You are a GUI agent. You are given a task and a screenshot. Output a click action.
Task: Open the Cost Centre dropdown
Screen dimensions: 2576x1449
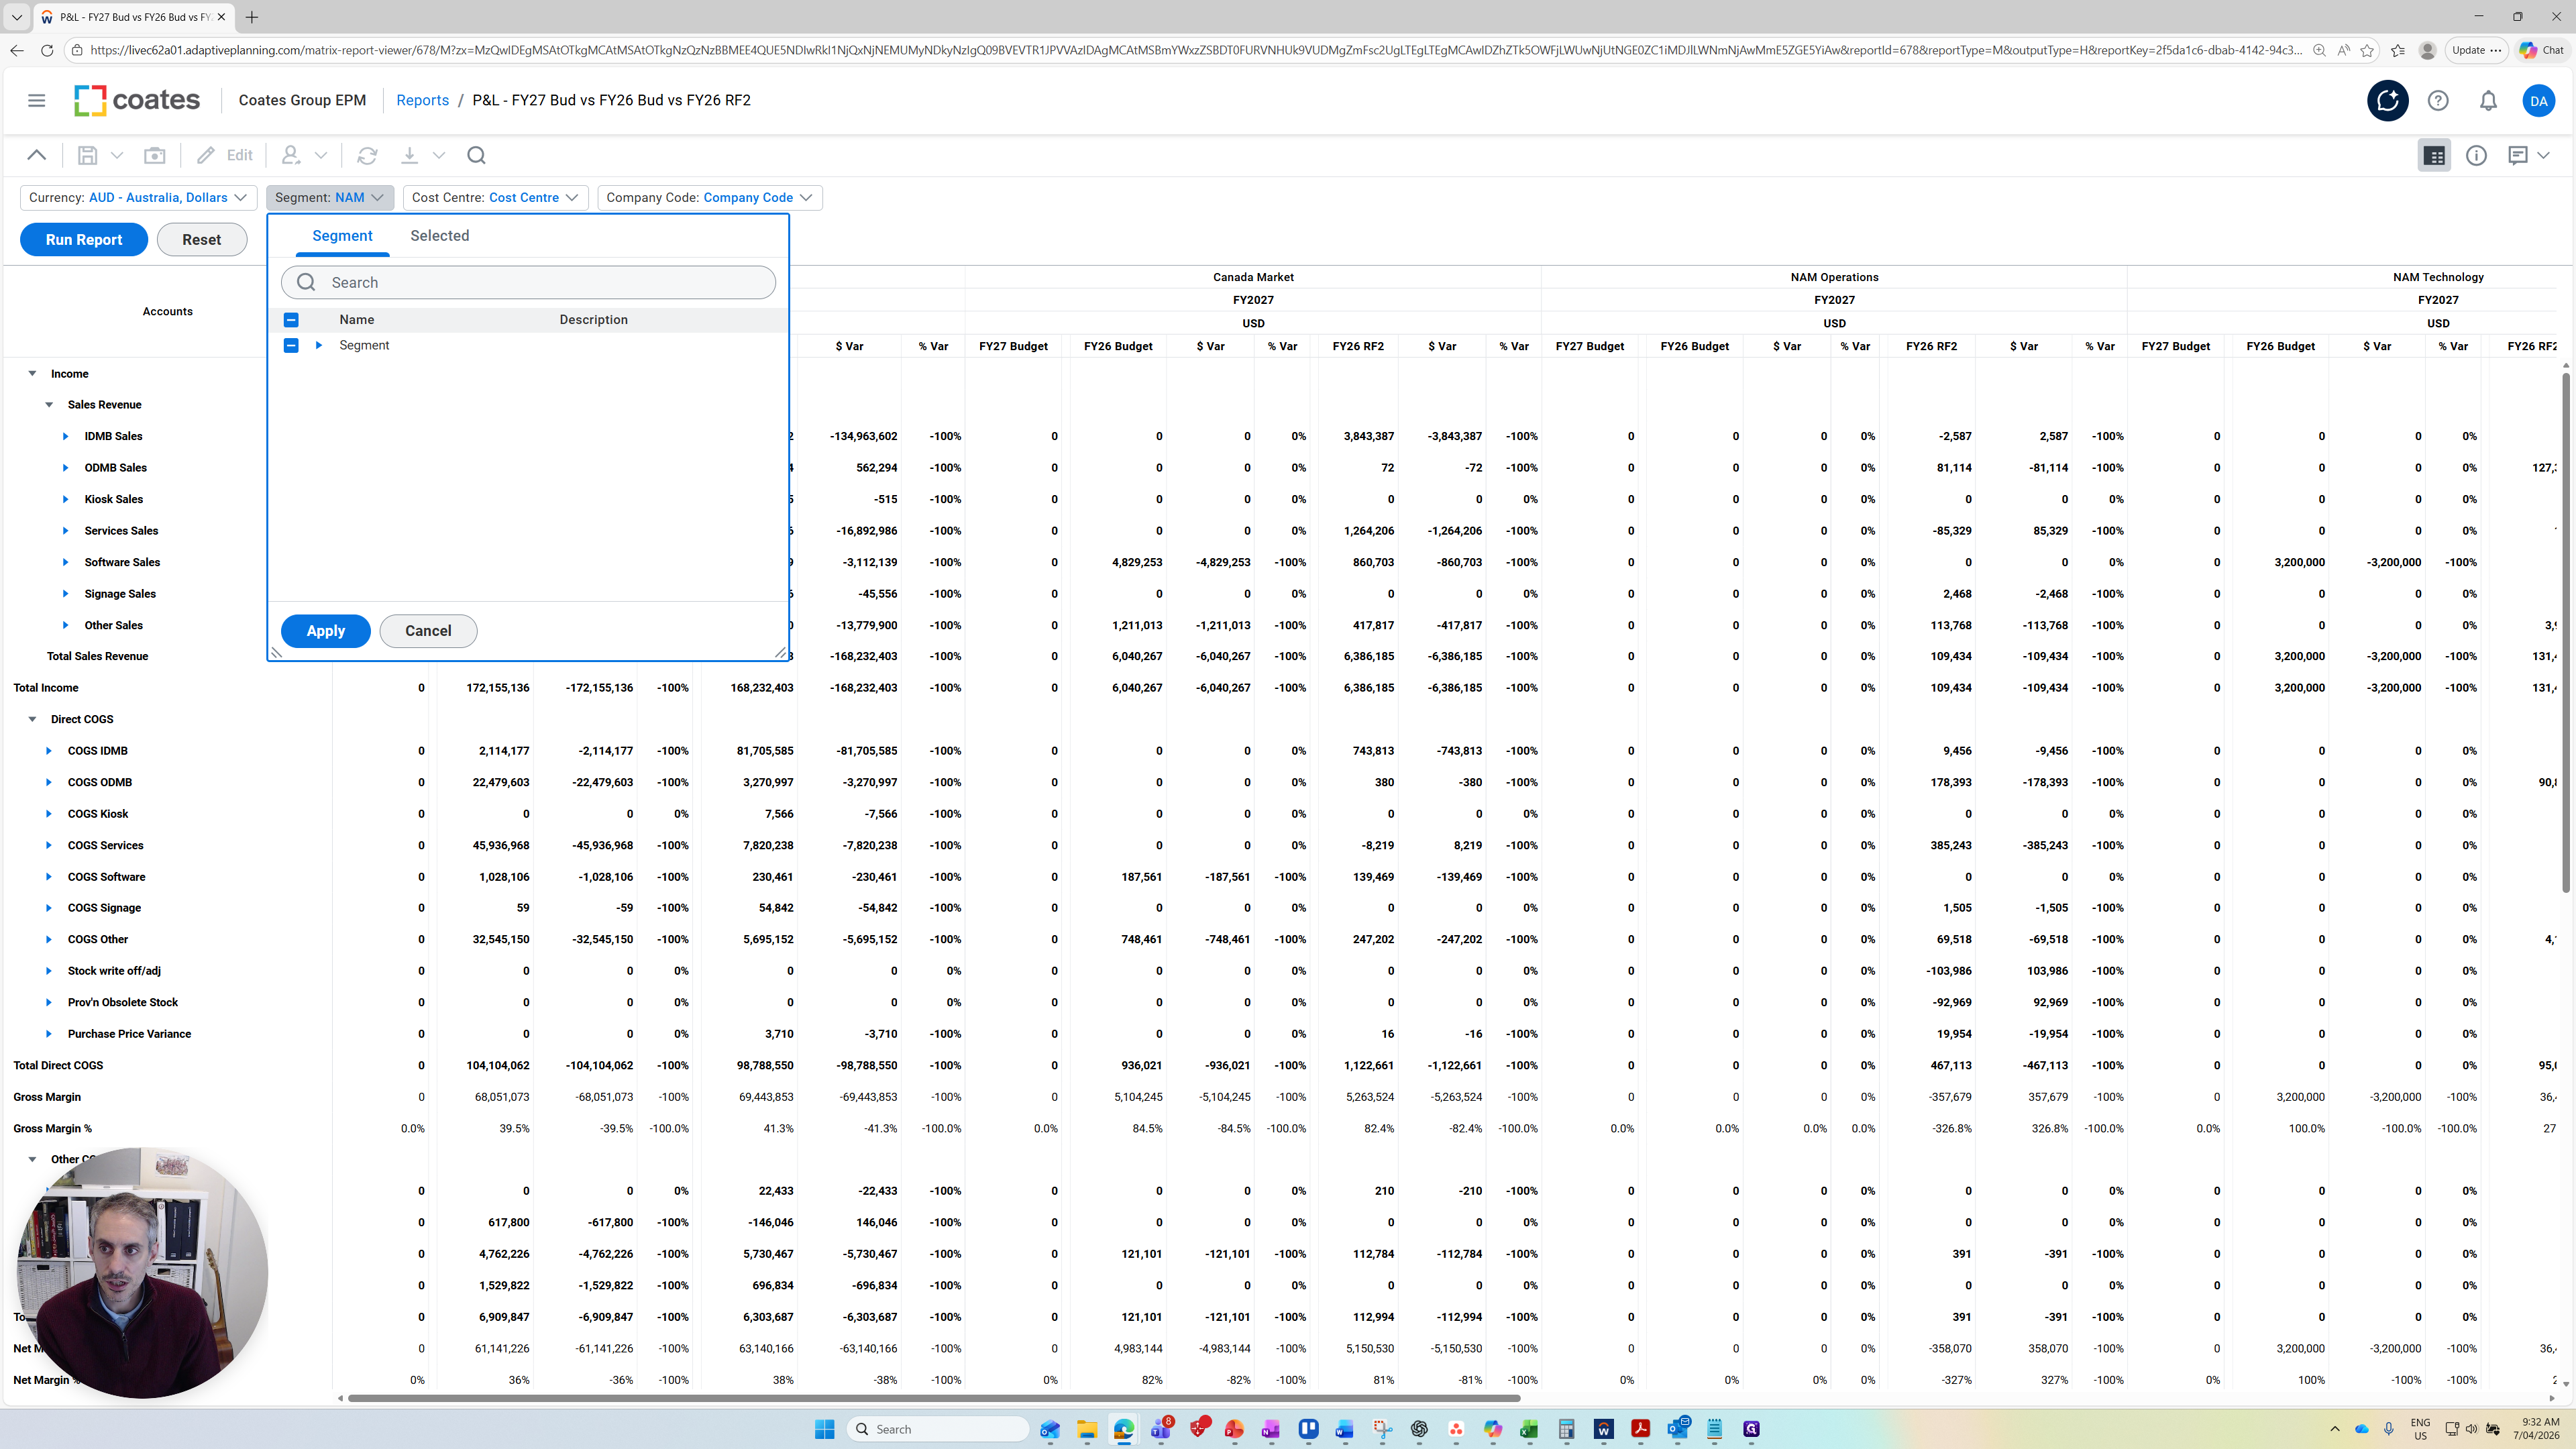[495, 197]
